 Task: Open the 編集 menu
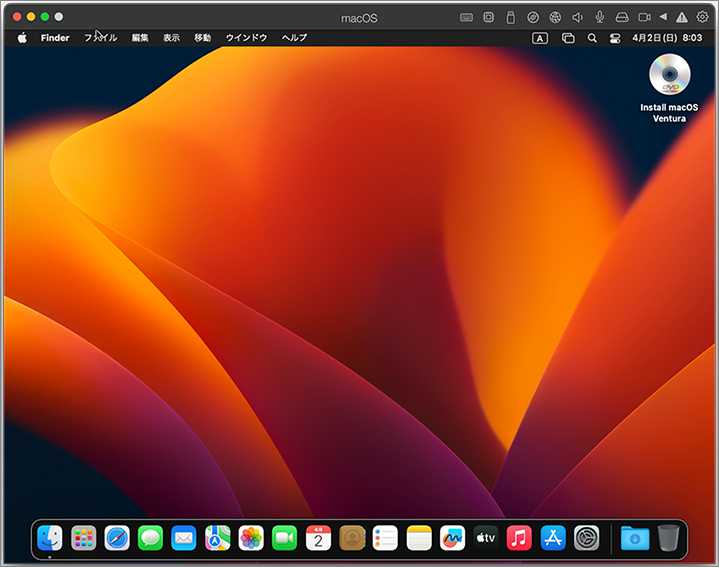click(140, 38)
